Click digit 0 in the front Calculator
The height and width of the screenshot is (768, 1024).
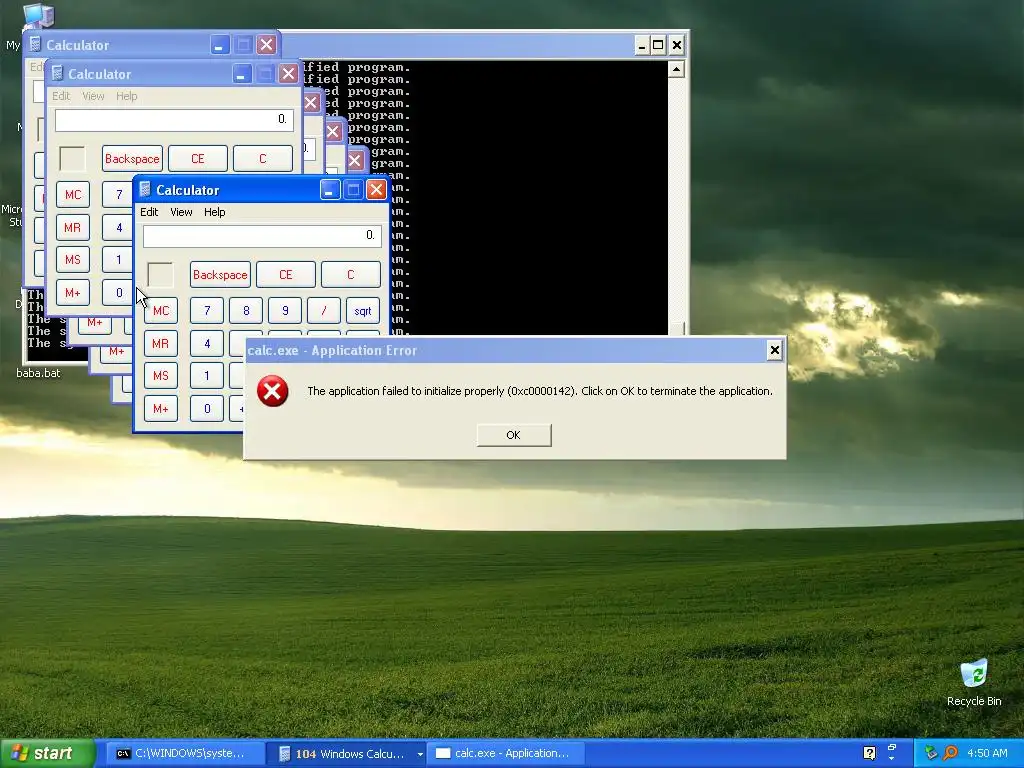[x=207, y=409]
